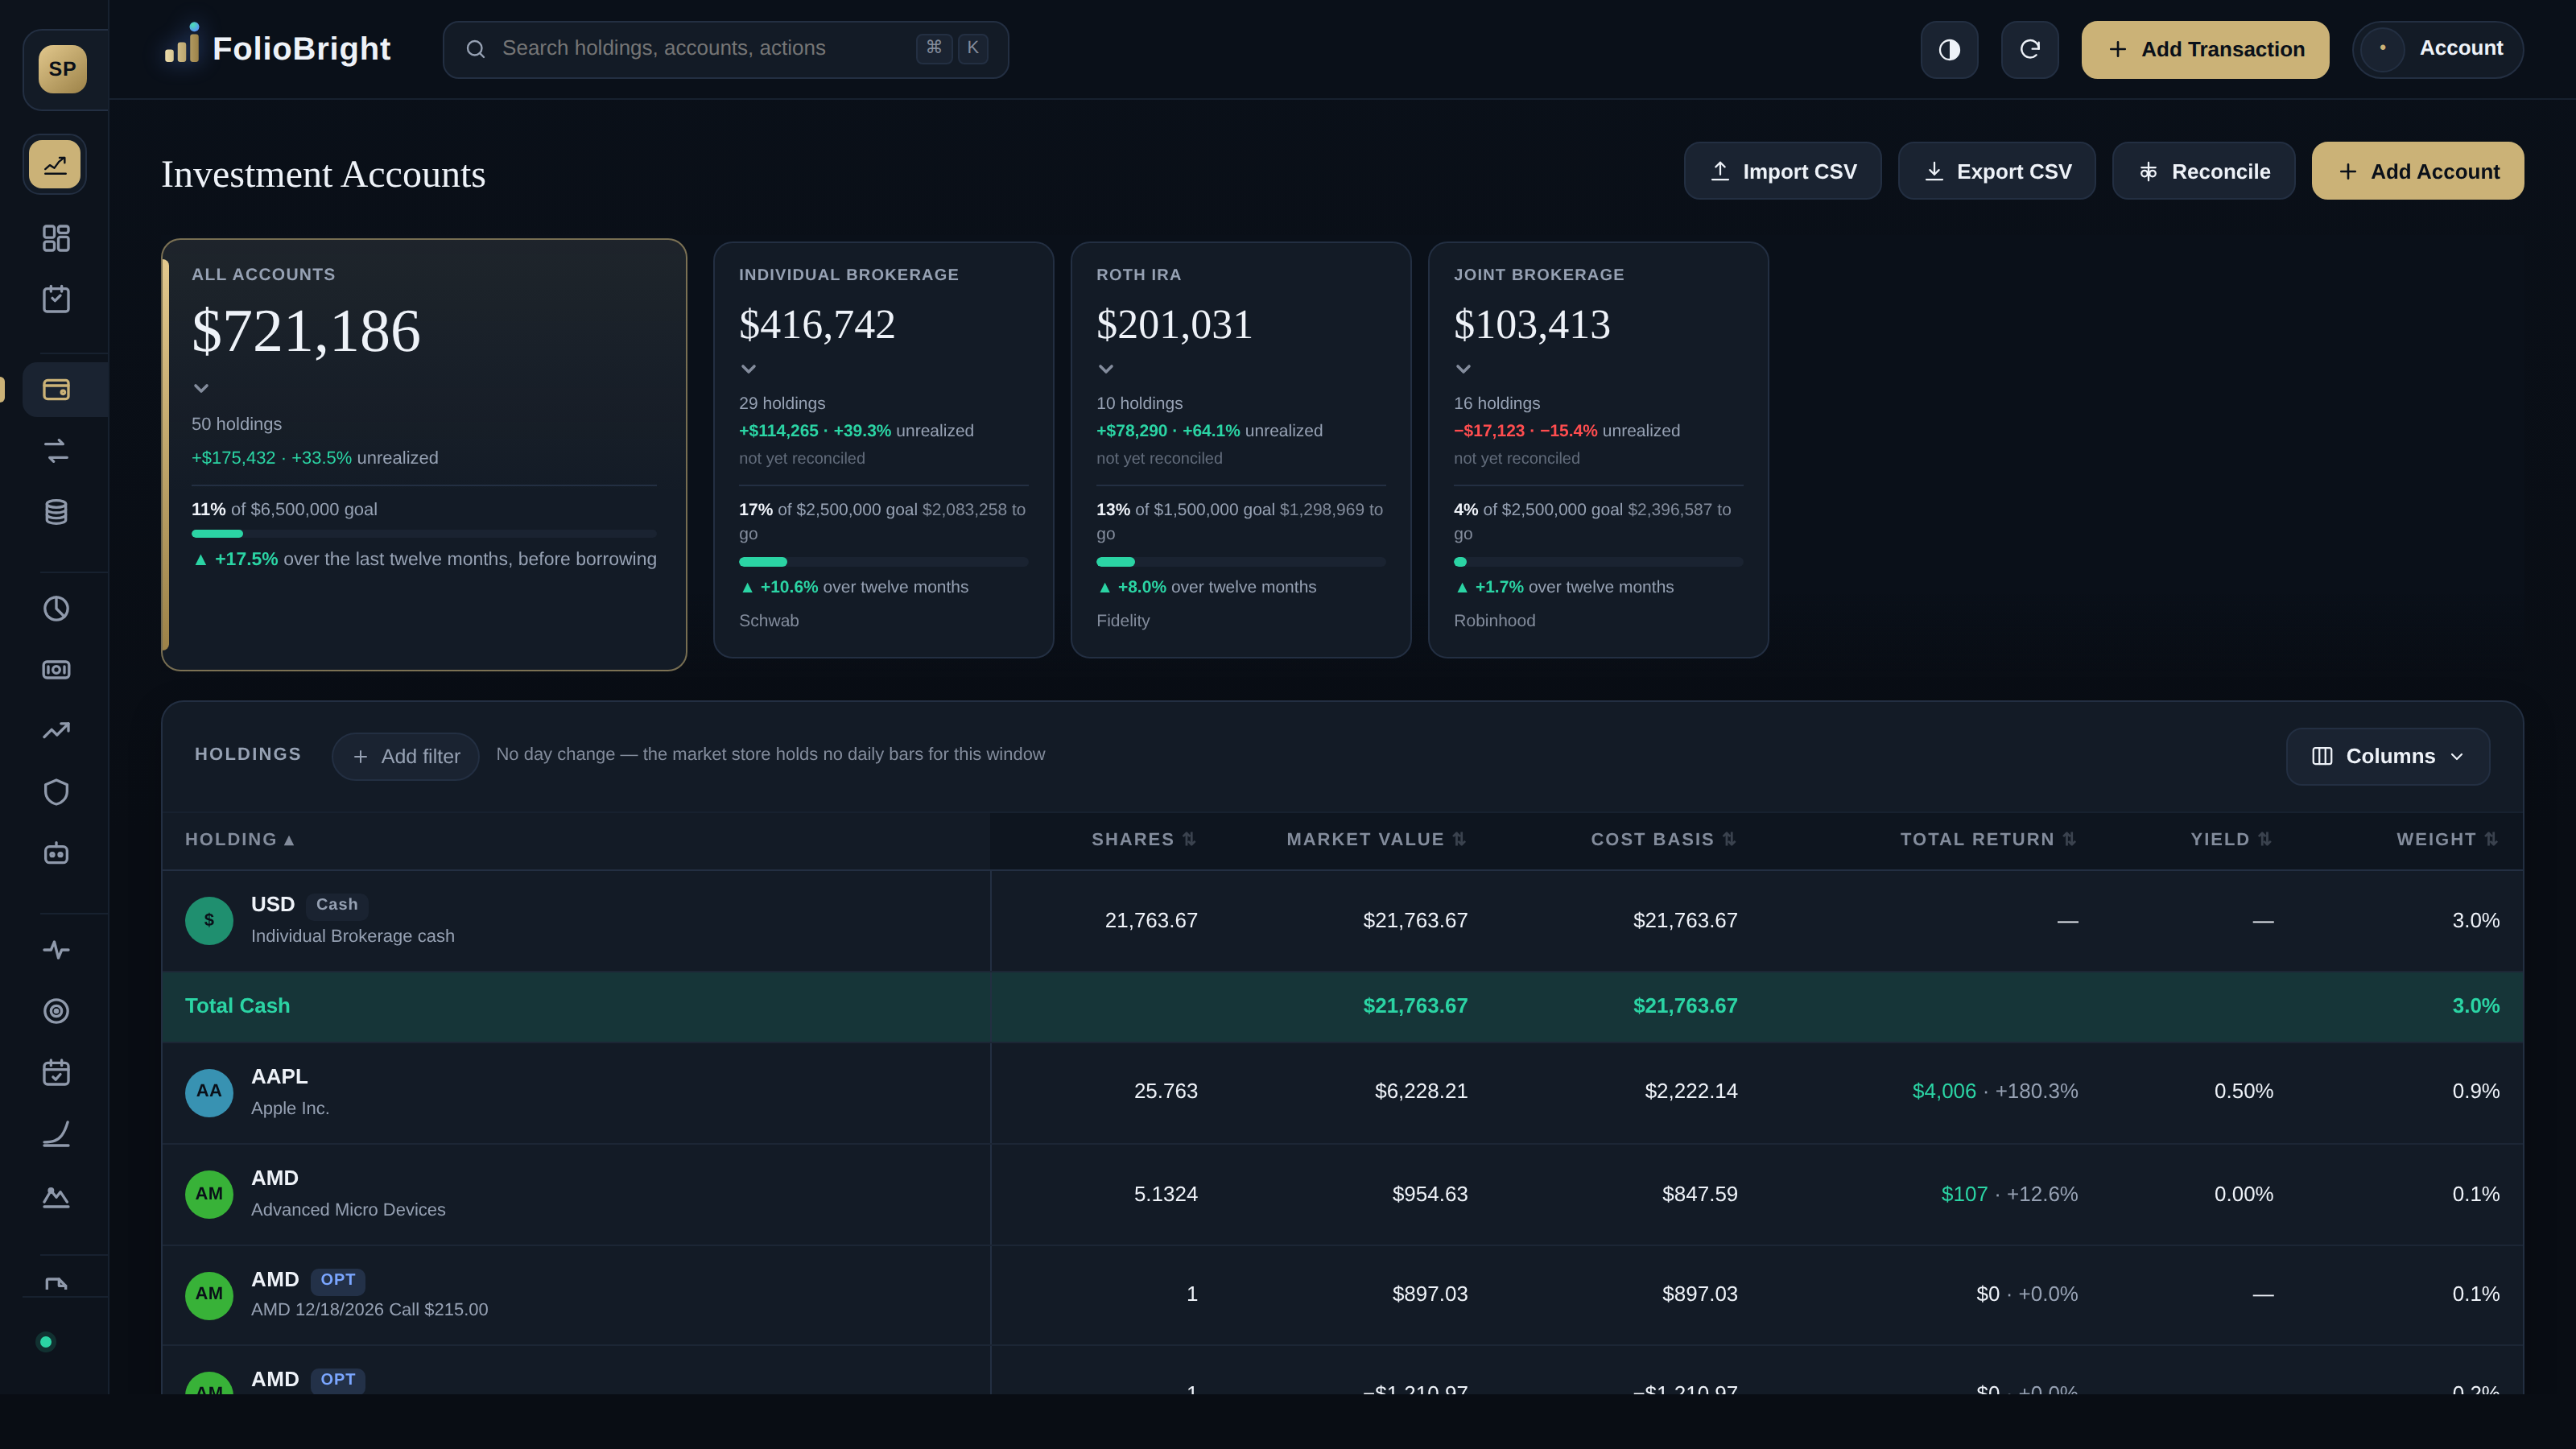Image resolution: width=2576 pixels, height=1449 pixels.
Task: Click the USD cash dollar avatar
Action: click(209, 920)
